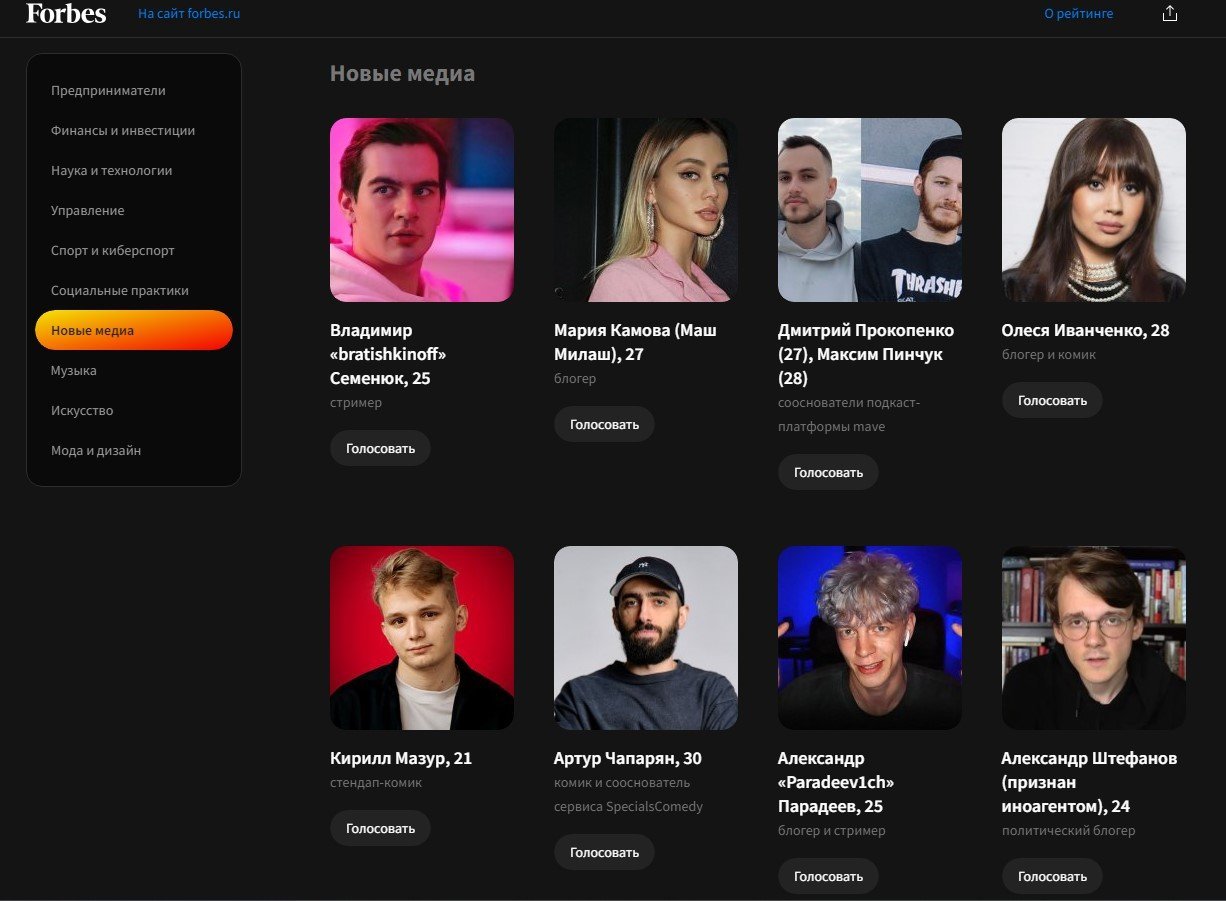Click the name «Артур Чапарян, 30»
Screen dimensions: 1226x901
(x=628, y=758)
